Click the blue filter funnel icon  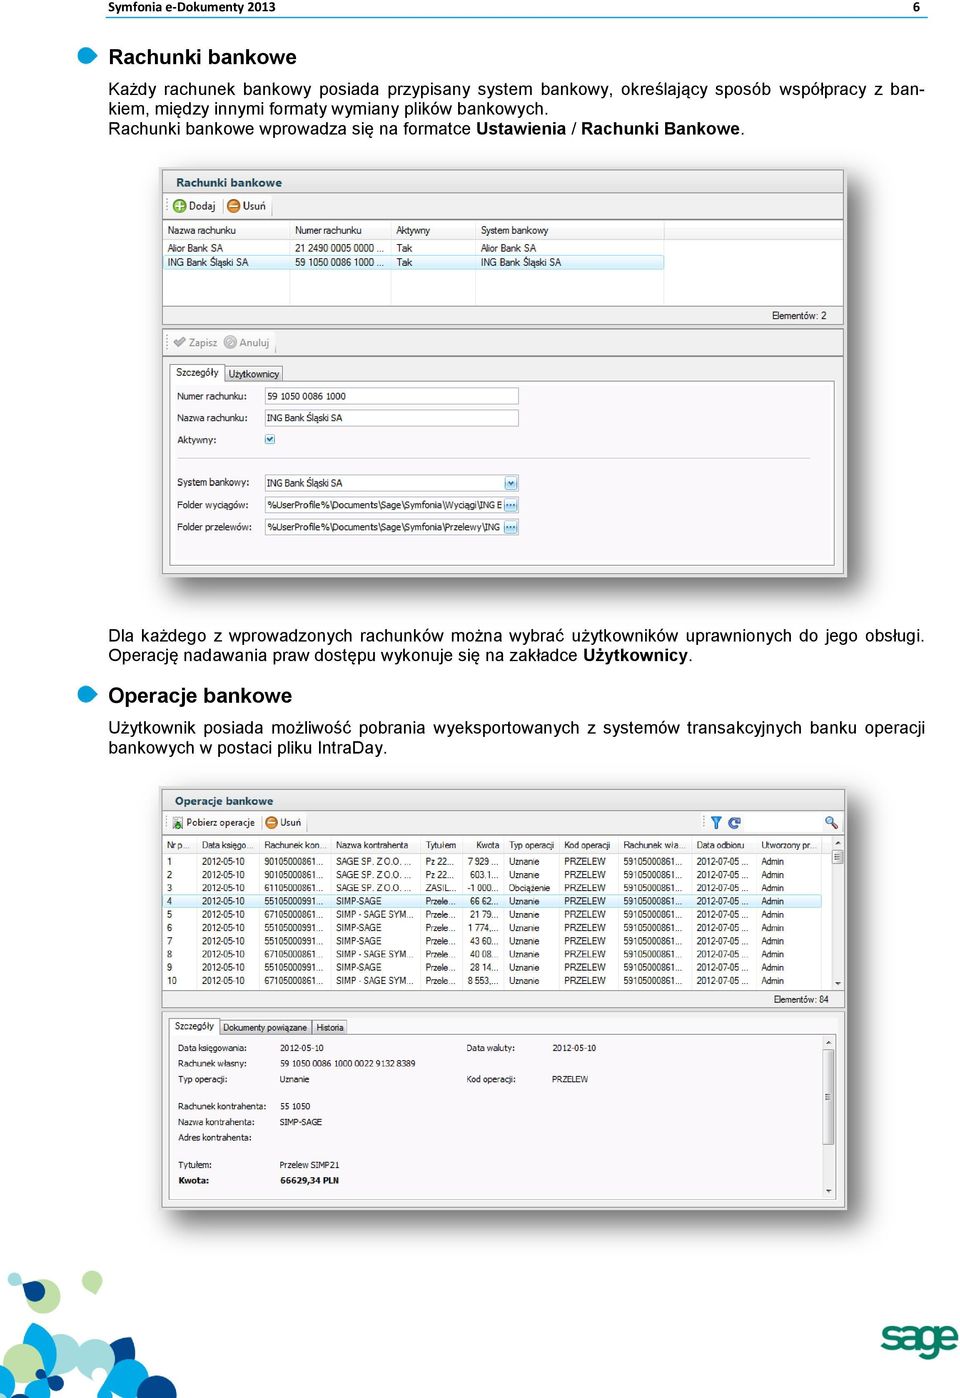(x=716, y=822)
